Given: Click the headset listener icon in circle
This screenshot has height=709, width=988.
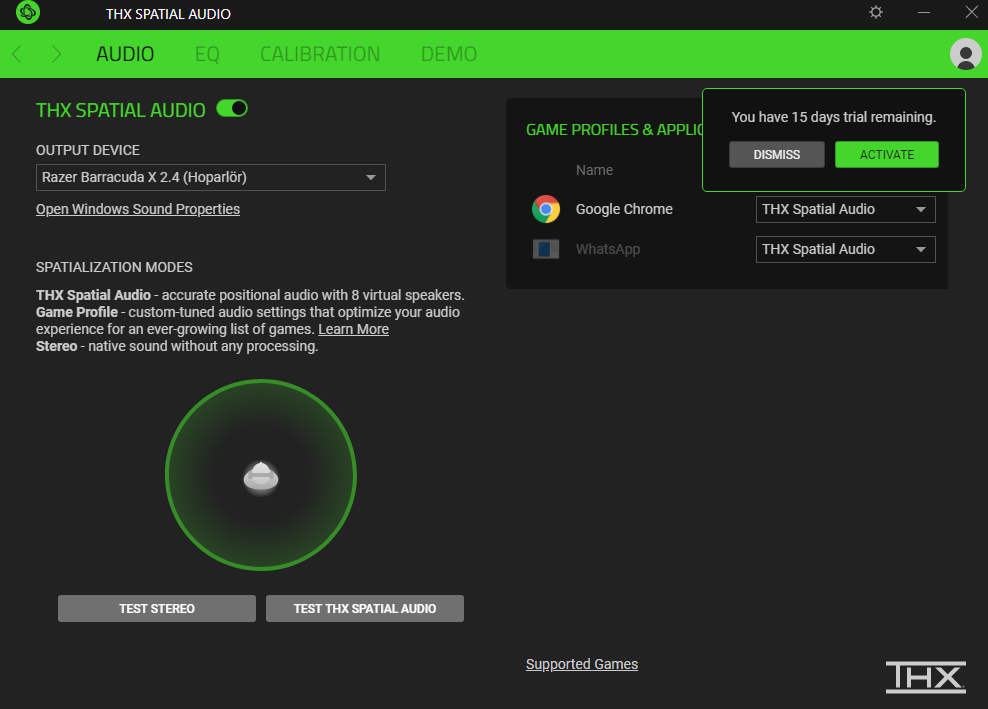Looking at the screenshot, I should 261,477.
